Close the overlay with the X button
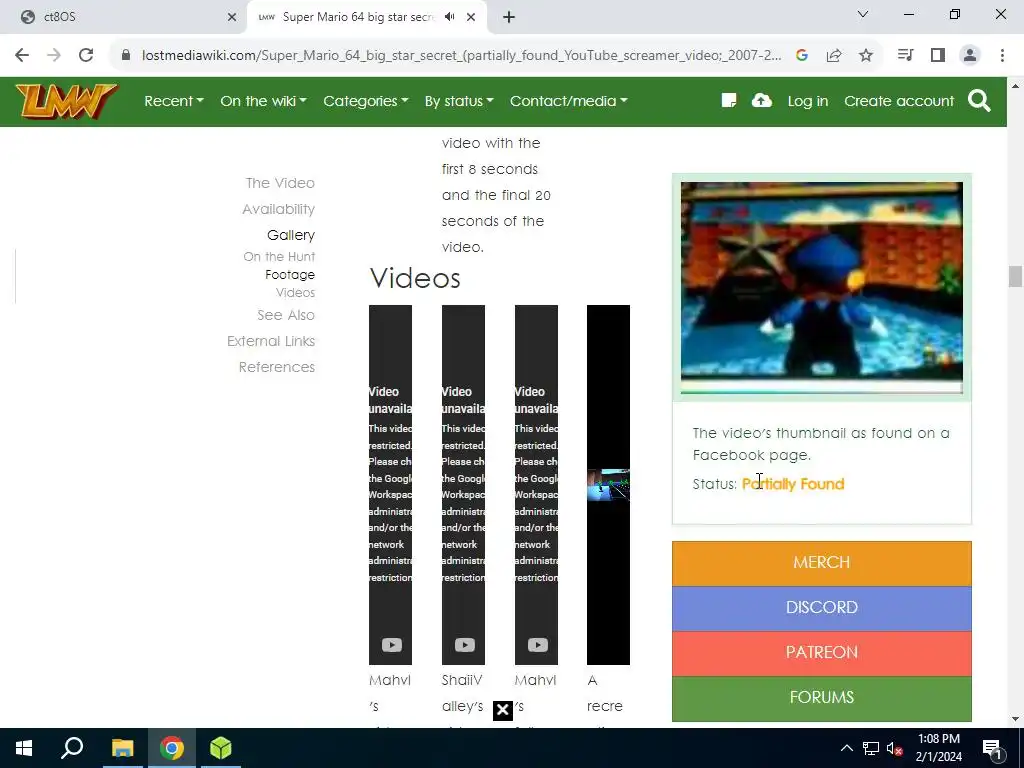 coord(502,711)
